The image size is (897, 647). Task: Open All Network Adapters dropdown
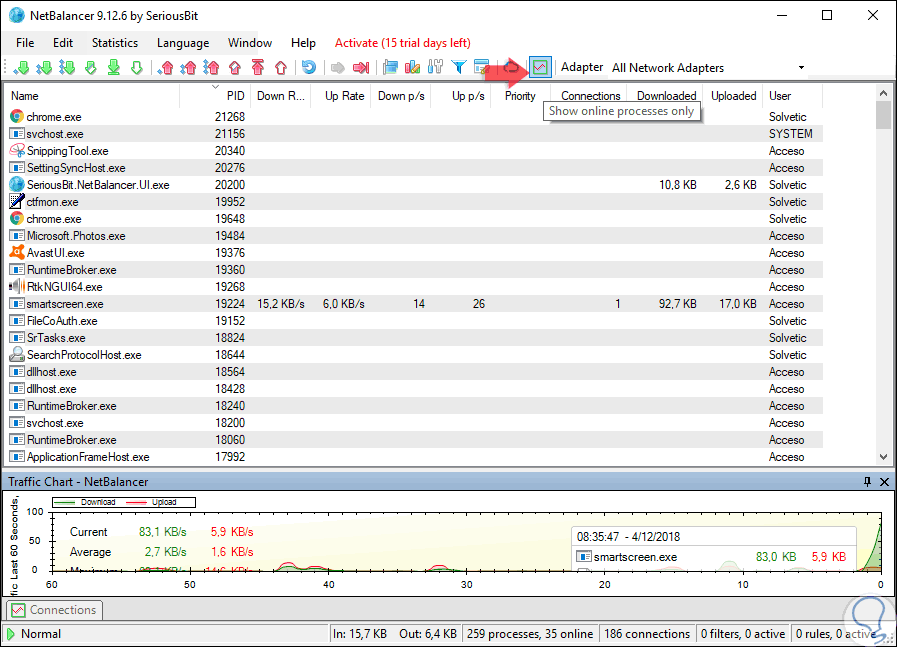point(708,68)
